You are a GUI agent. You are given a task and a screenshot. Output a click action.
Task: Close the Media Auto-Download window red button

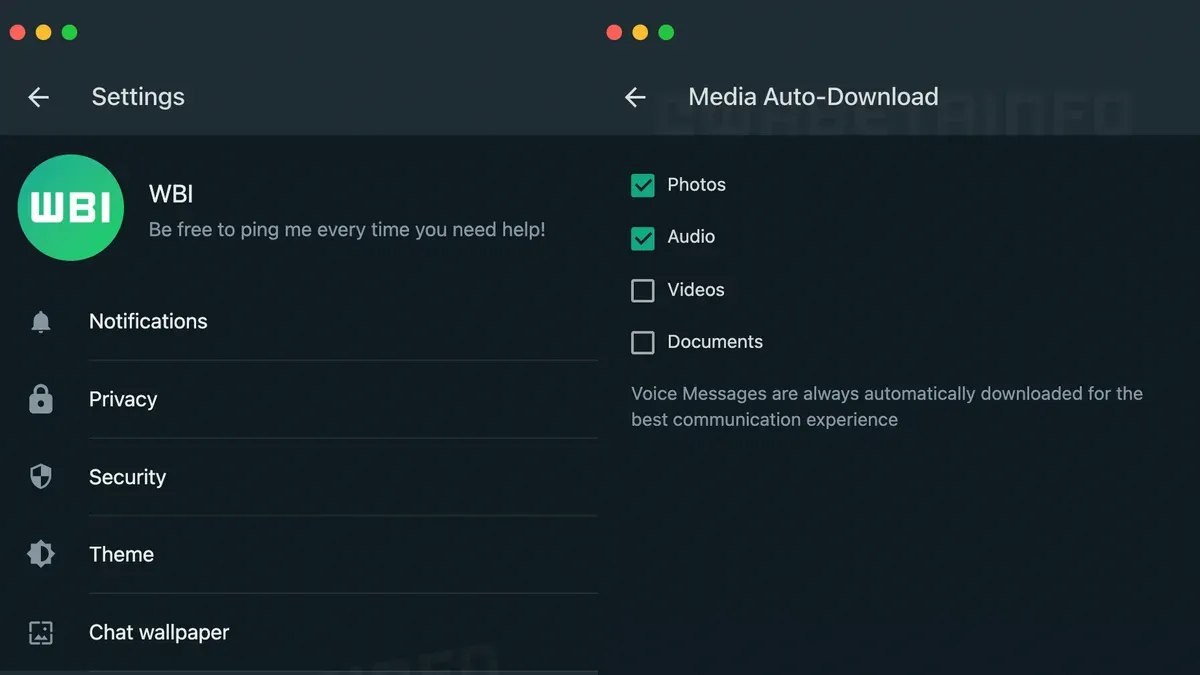click(614, 32)
